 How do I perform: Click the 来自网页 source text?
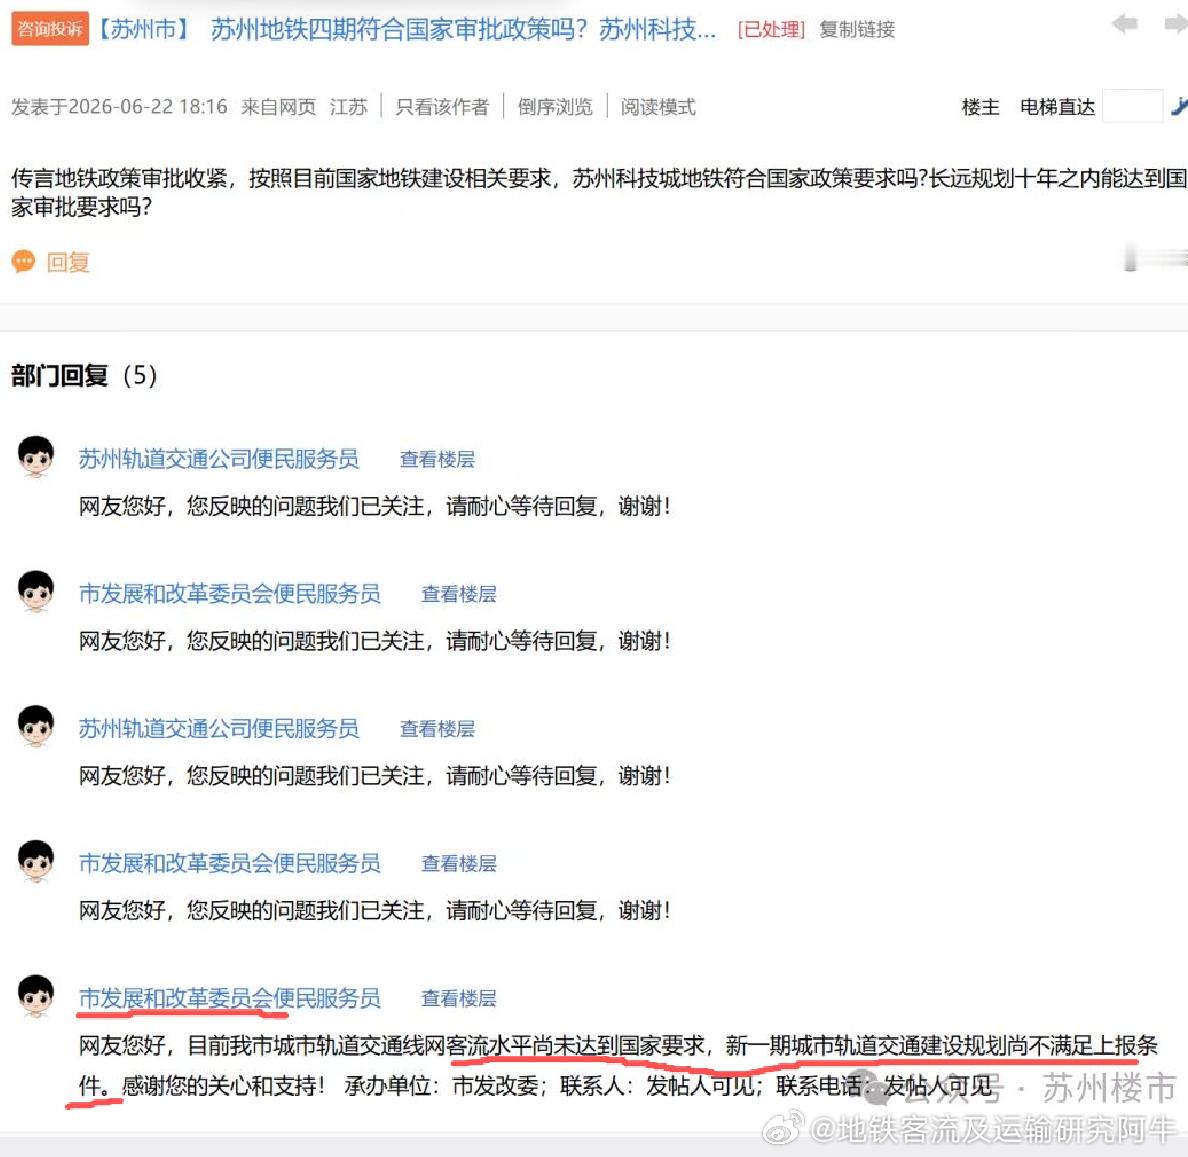279,107
